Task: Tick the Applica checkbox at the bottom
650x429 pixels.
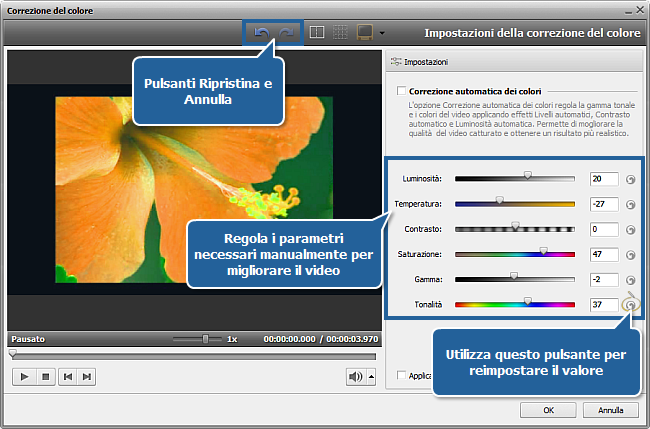Action: (x=401, y=376)
